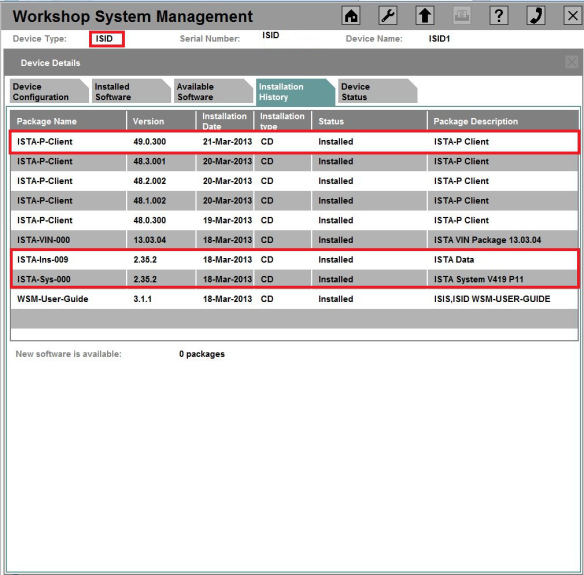The width and height of the screenshot is (584, 575).
Task: Click the 0 packages value
Action: click(201, 354)
